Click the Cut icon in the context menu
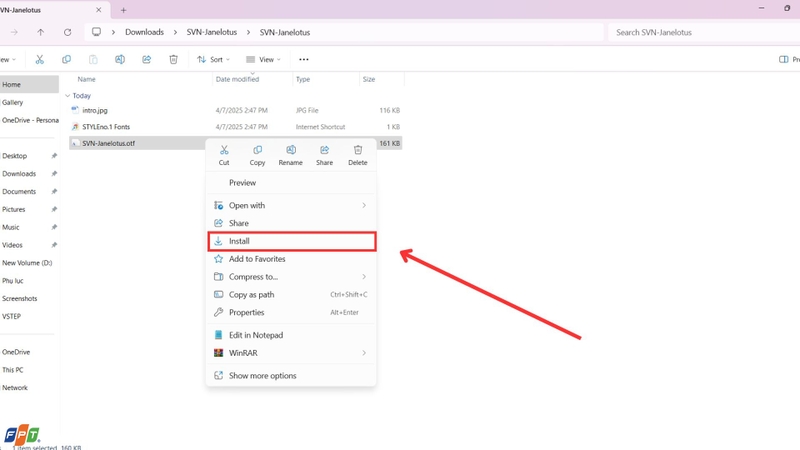Viewport: 800px width, 450px height. pos(224,150)
